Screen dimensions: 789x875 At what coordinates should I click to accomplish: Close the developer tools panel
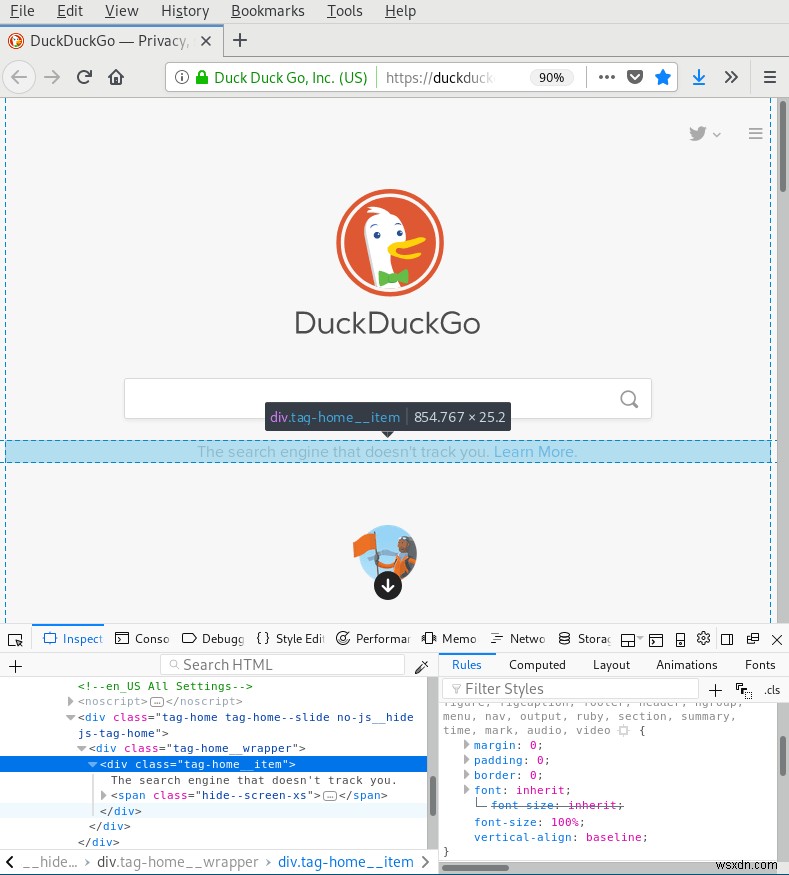coord(777,640)
